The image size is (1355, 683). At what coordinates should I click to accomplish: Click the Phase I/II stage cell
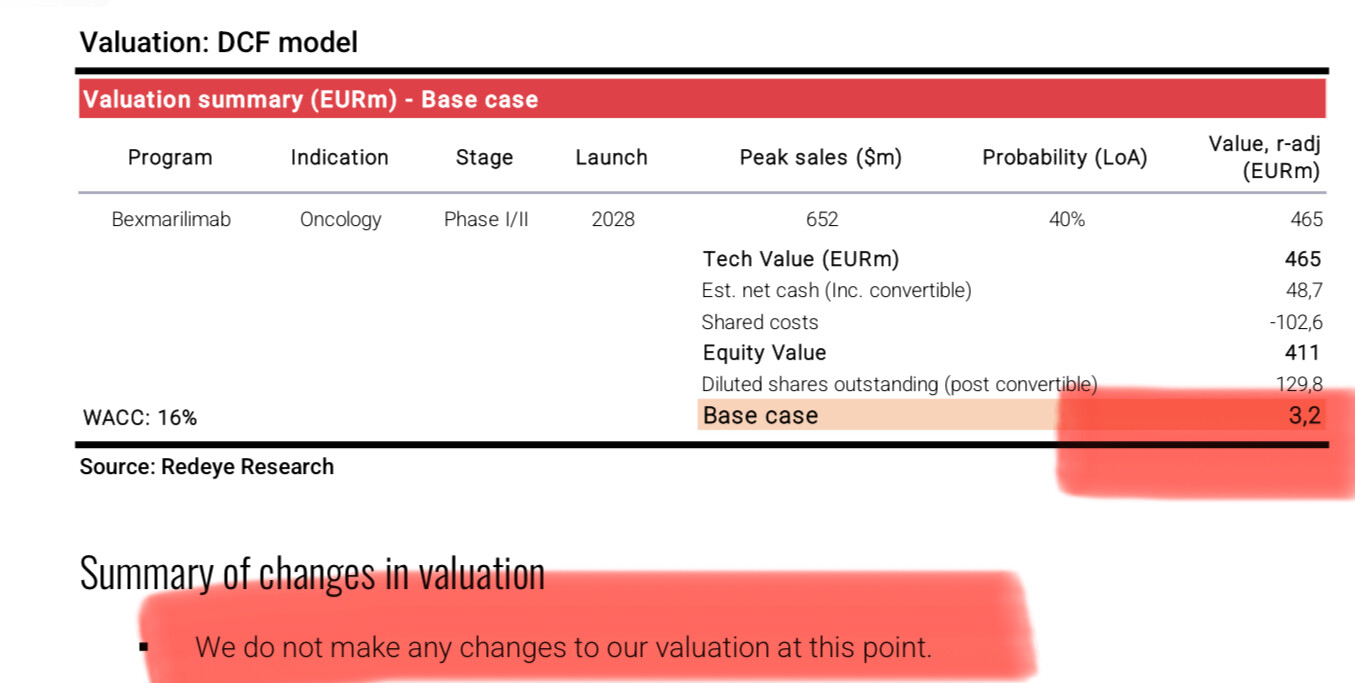click(486, 220)
